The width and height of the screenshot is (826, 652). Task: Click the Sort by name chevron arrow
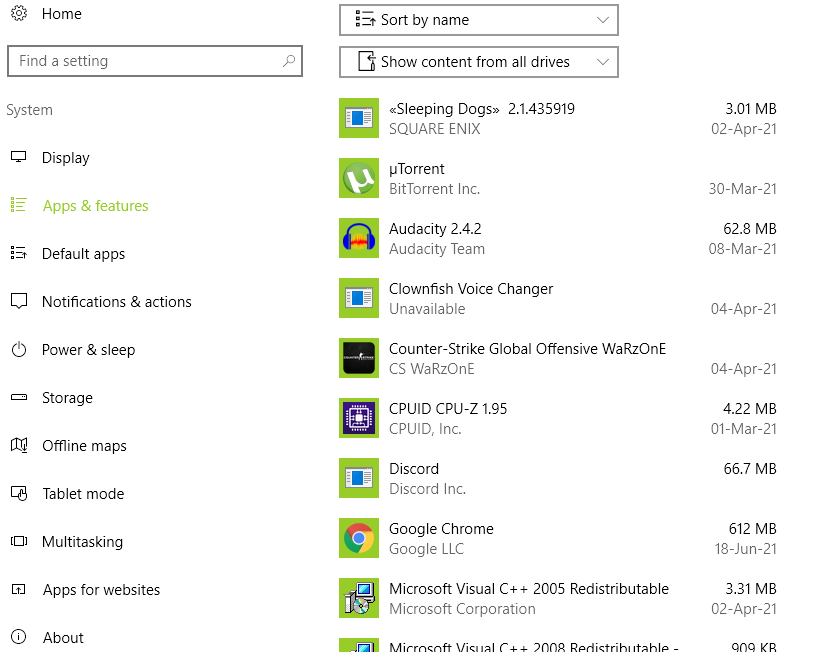tap(603, 20)
